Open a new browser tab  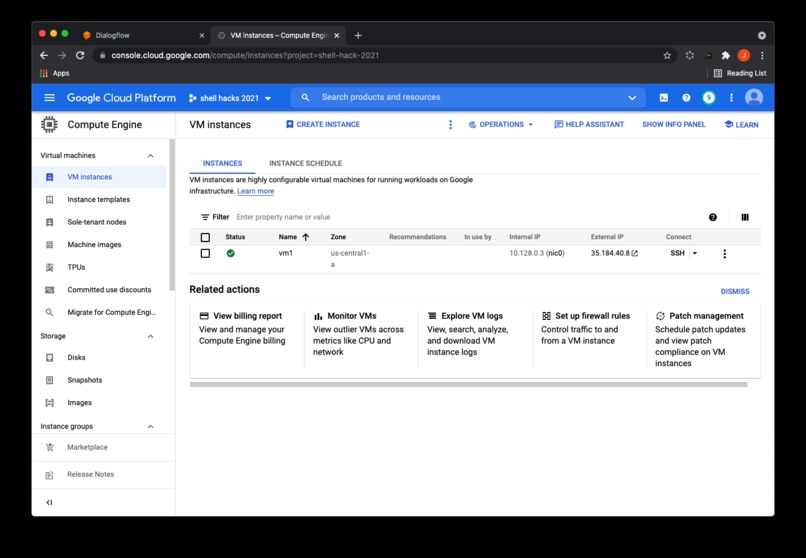[x=358, y=35]
